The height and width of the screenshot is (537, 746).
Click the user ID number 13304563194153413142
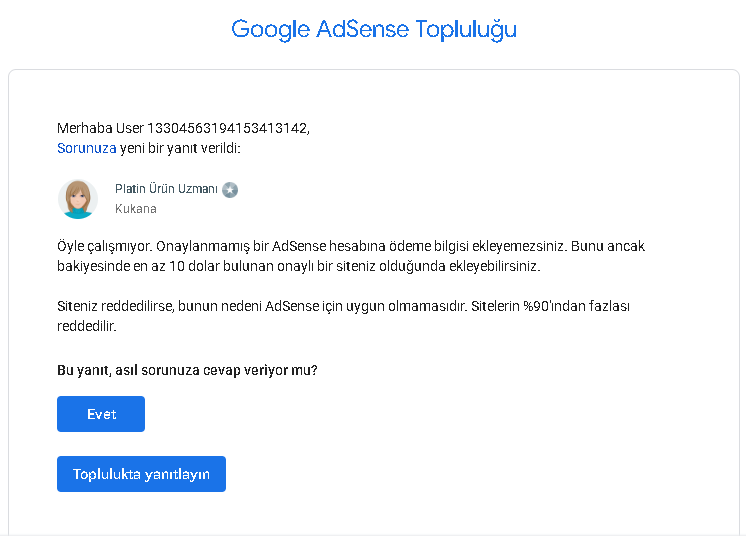tap(228, 128)
